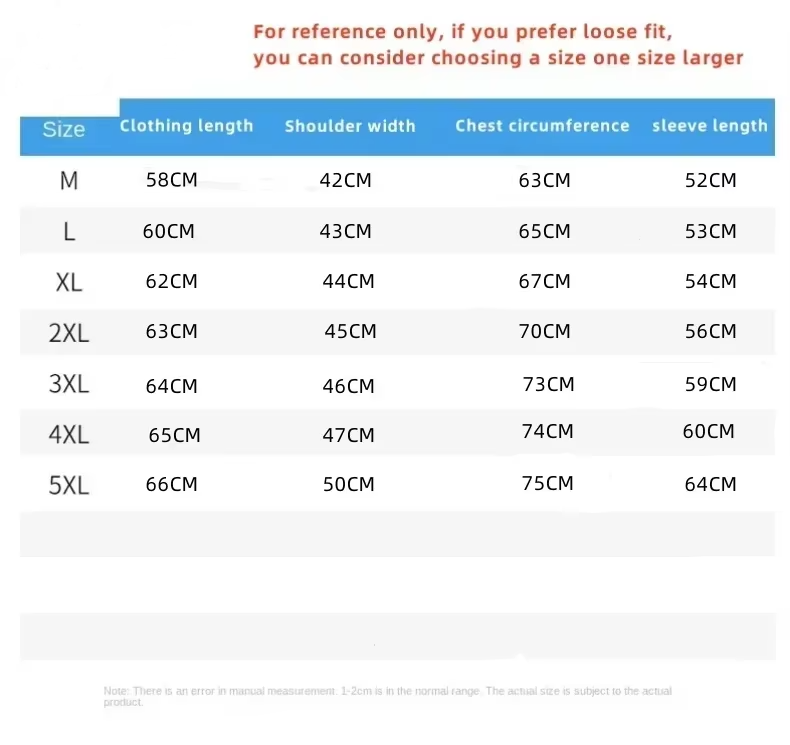Select the Chest circumference header
Image resolution: width=790 pixels, height=745 pixels.
pyautogui.click(x=542, y=125)
